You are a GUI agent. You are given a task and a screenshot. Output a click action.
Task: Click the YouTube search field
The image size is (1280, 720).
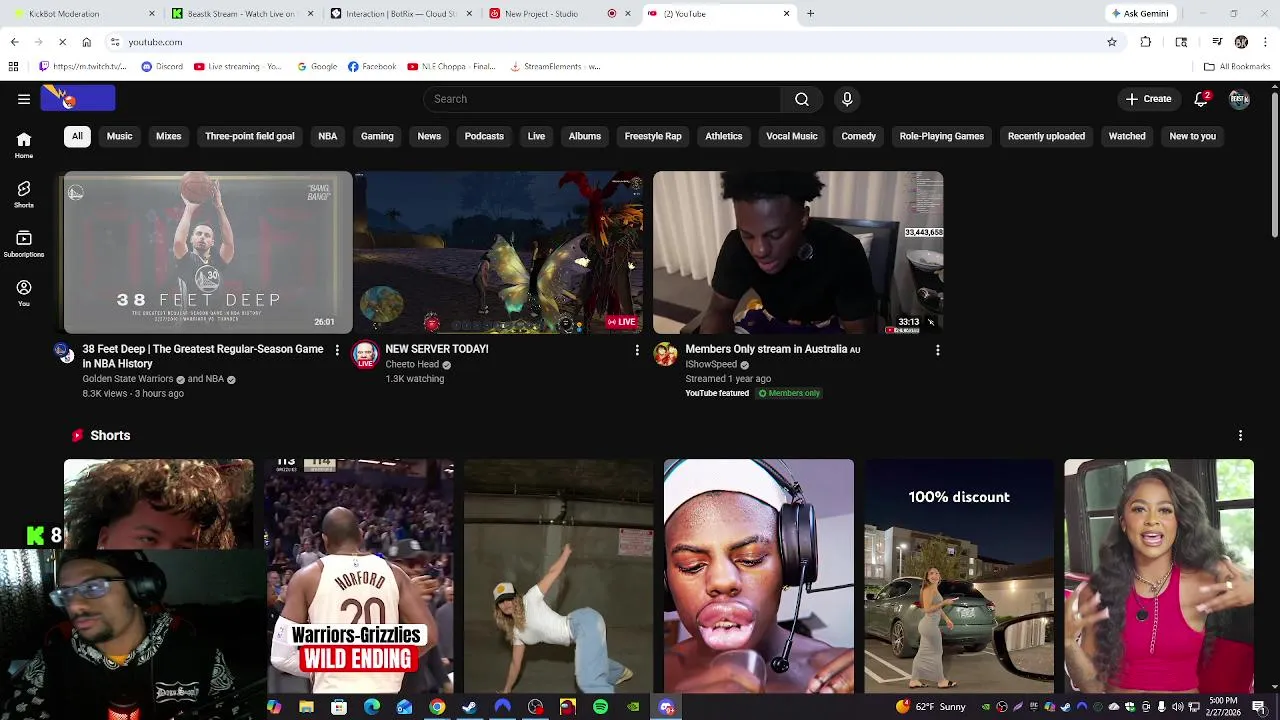602,99
